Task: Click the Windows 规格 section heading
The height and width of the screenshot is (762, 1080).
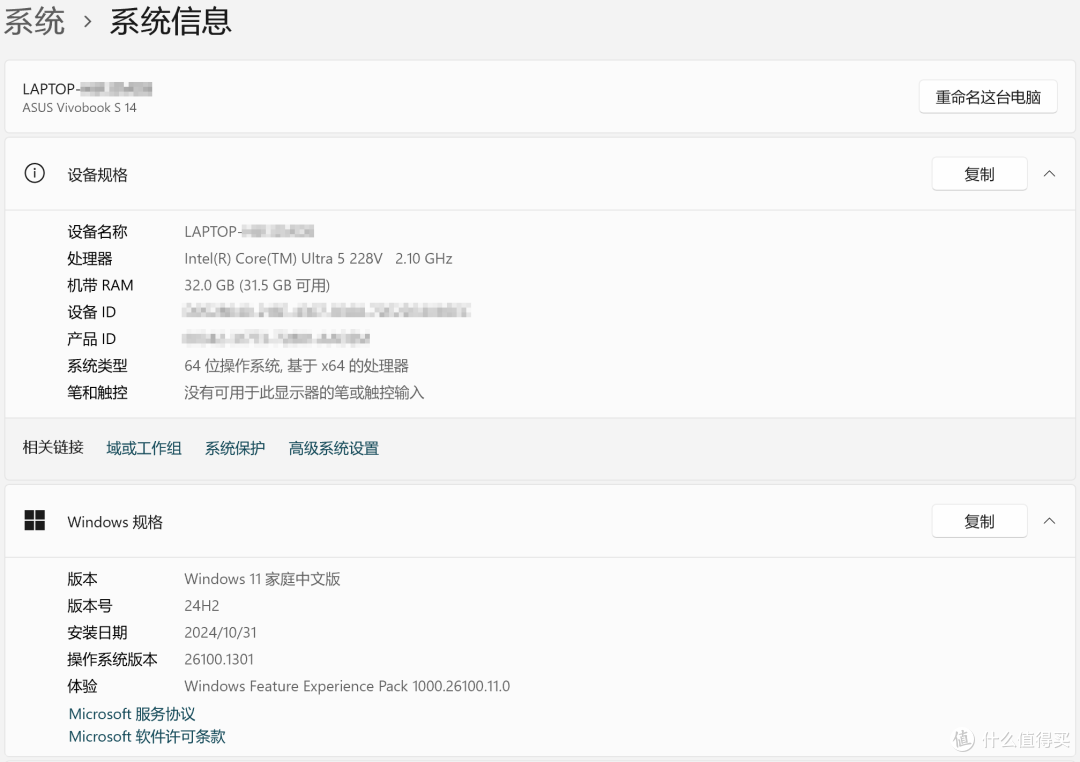Action: [115, 522]
